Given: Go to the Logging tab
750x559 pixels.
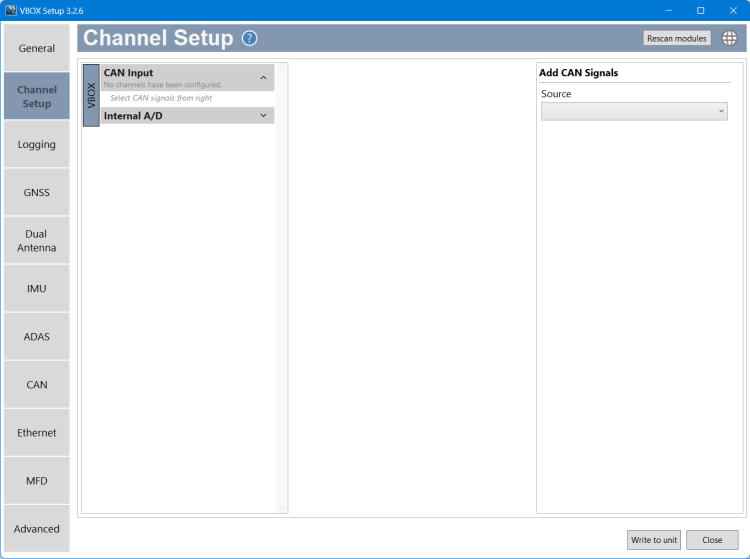Looking at the screenshot, I should [37, 144].
